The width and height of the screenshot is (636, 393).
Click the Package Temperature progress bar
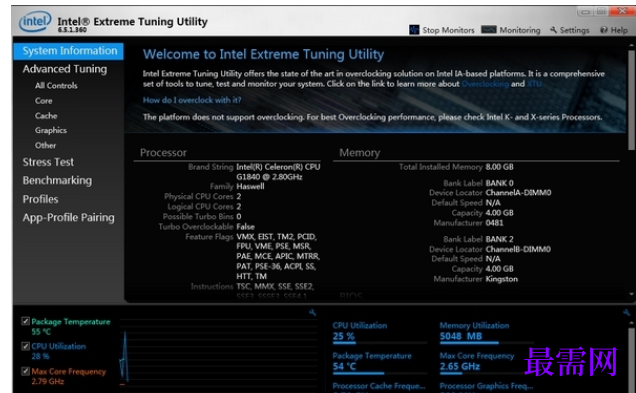[380, 373]
